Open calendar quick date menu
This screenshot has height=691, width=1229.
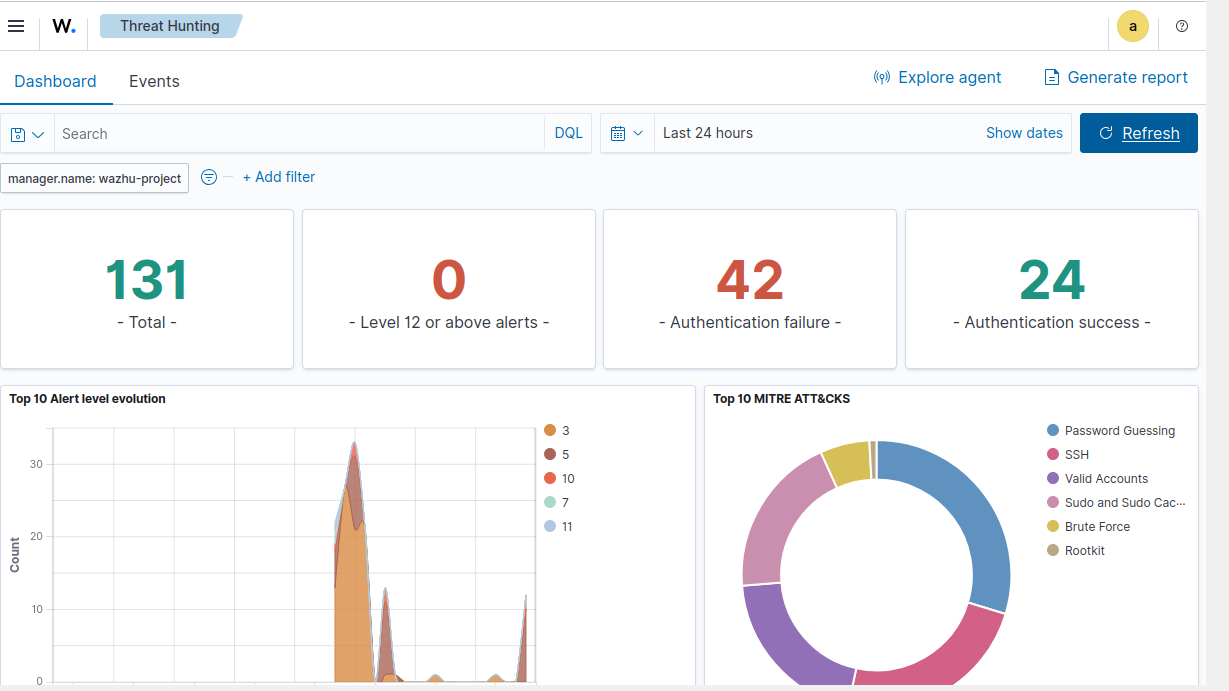(627, 133)
